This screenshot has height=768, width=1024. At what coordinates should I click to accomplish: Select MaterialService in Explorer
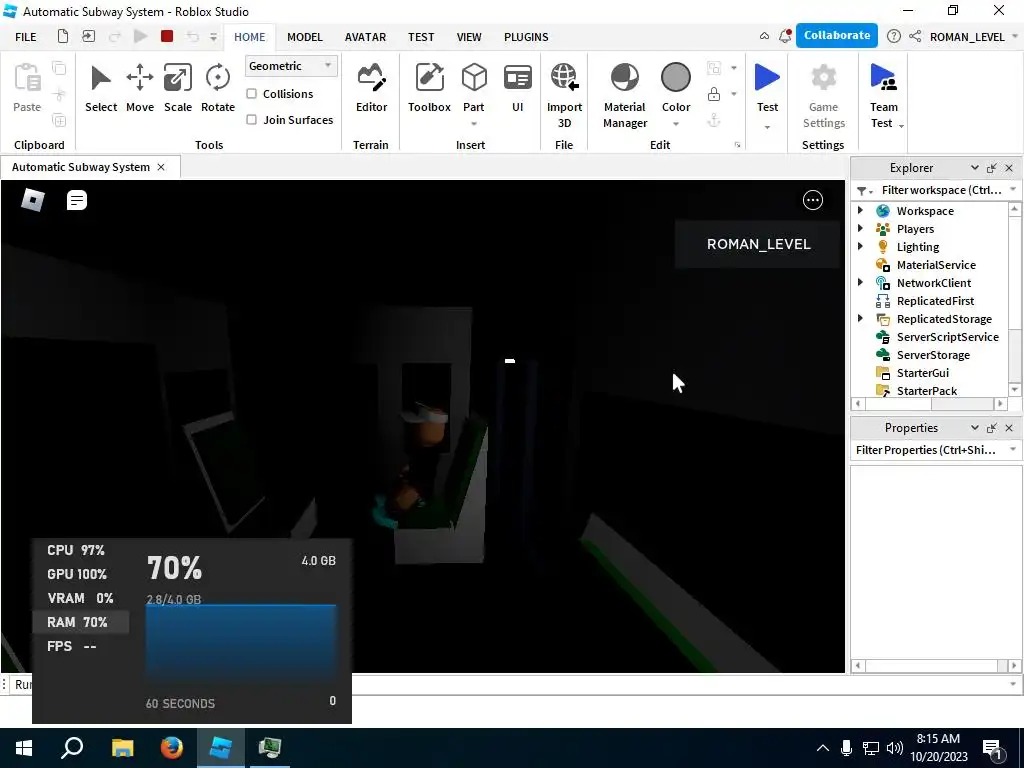pos(935,264)
